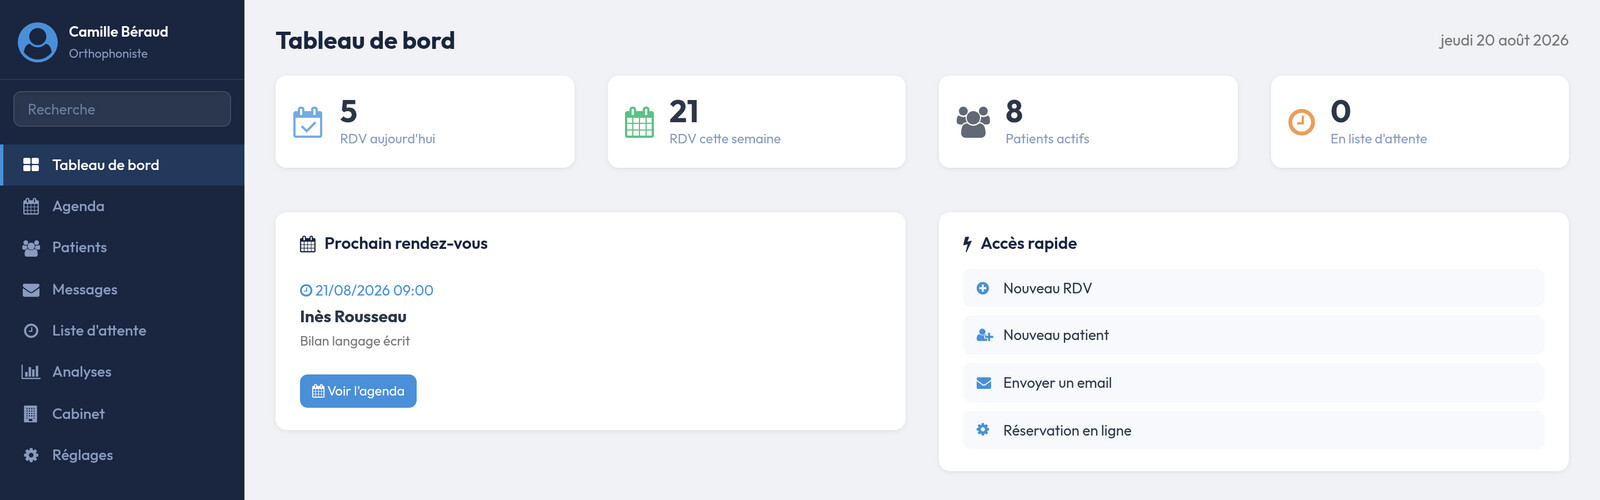Click the green calendar icon of RDV cette semaine

[639, 122]
